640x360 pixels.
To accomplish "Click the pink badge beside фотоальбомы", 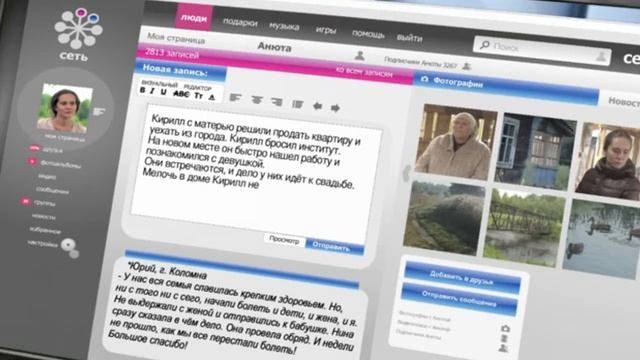I will [x=33, y=162].
